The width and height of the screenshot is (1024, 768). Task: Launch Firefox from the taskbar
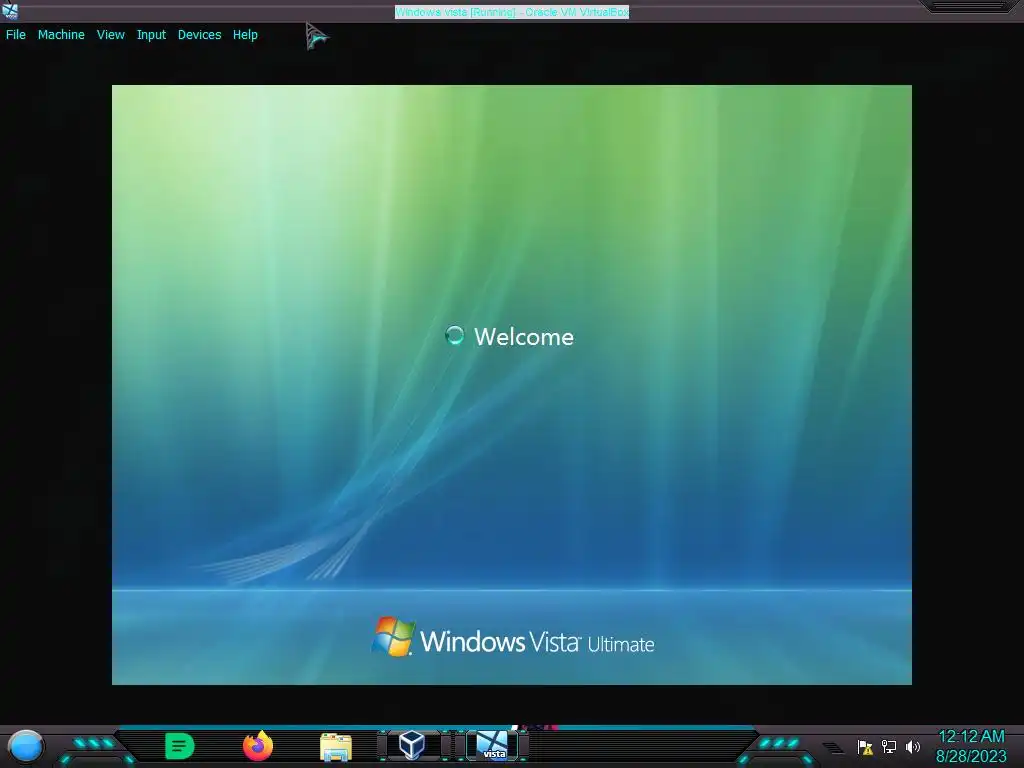pyautogui.click(x=258, y=746)
